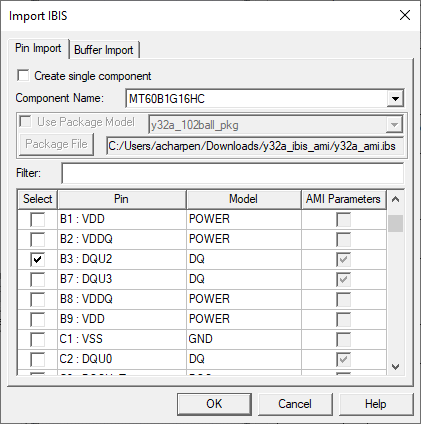
Task: Uncheck the Select box for B3 : DQU2
Action: tap(37, 259)
